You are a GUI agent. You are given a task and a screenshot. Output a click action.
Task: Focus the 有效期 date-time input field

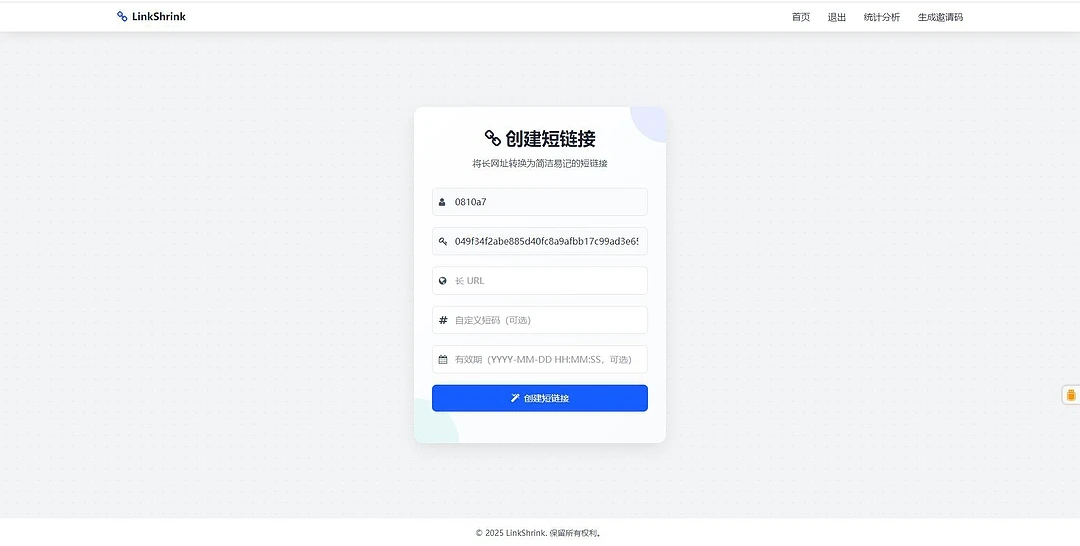tap(540, 359)
